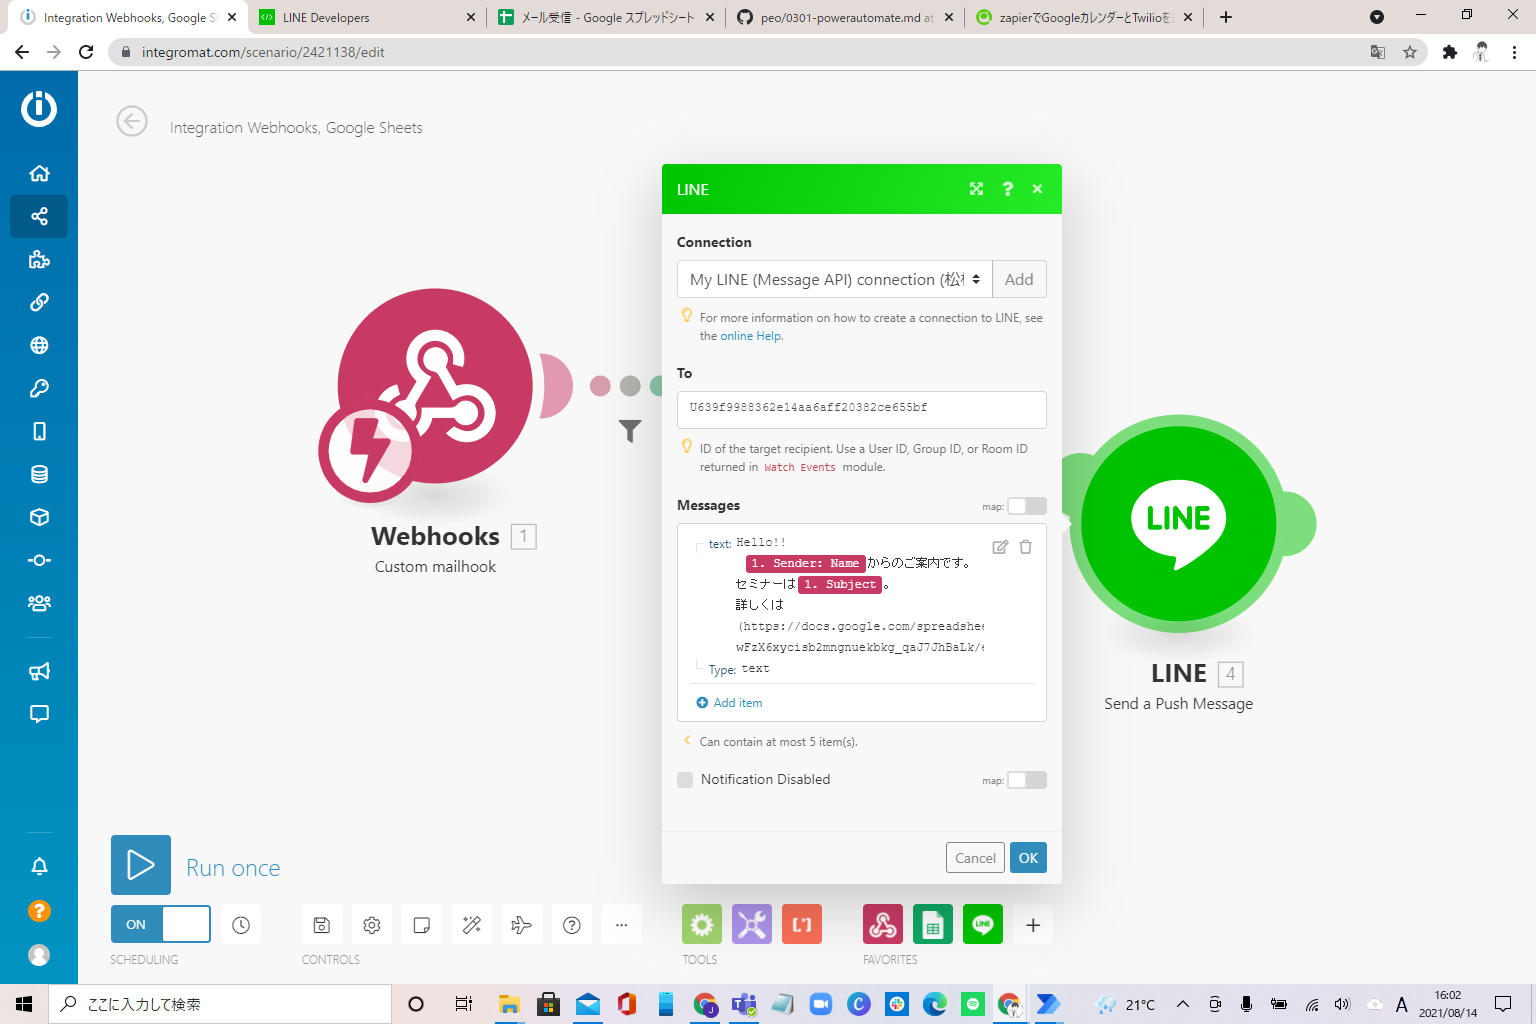Screen dimensions: 1536x1024
Task: Open help in LINE dialog header
Action: click(x=1008, y=189)
